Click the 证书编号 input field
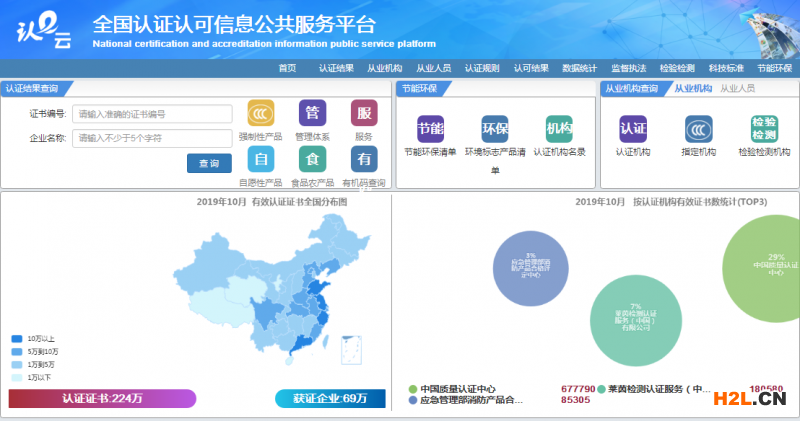 pyautogui.click(x=152, y=114)
